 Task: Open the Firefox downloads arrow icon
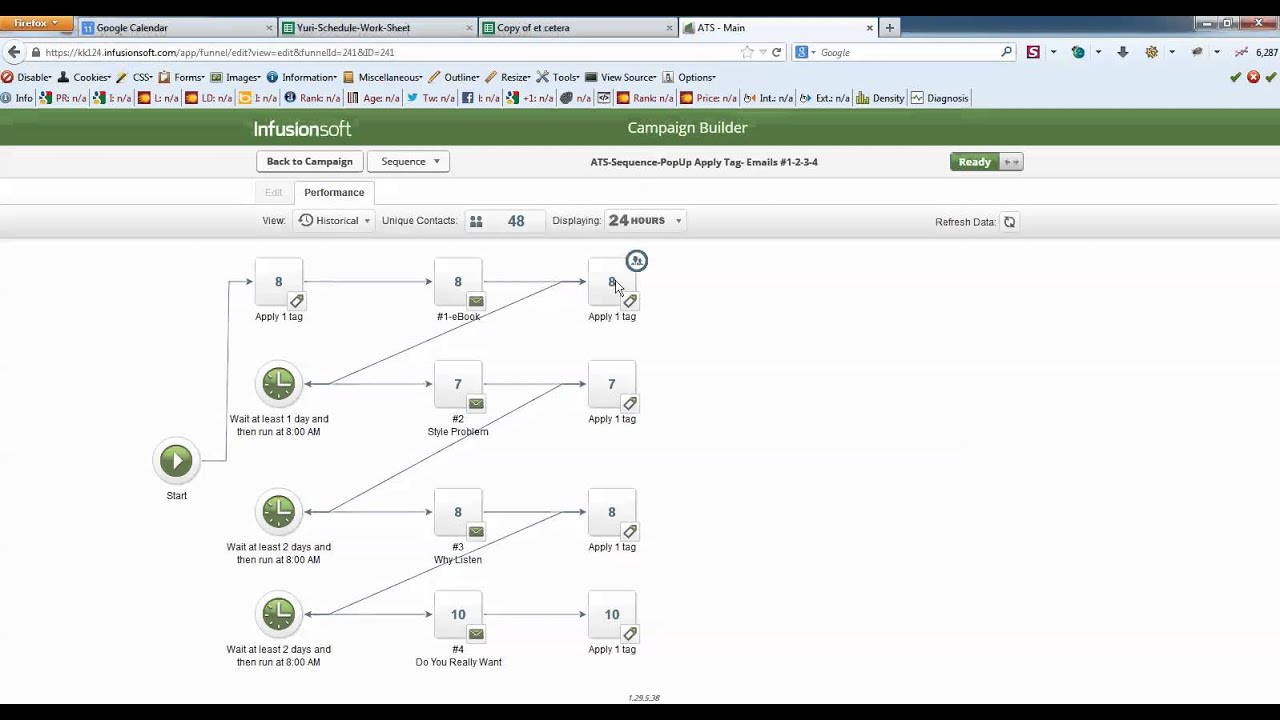coord(1122,52)
